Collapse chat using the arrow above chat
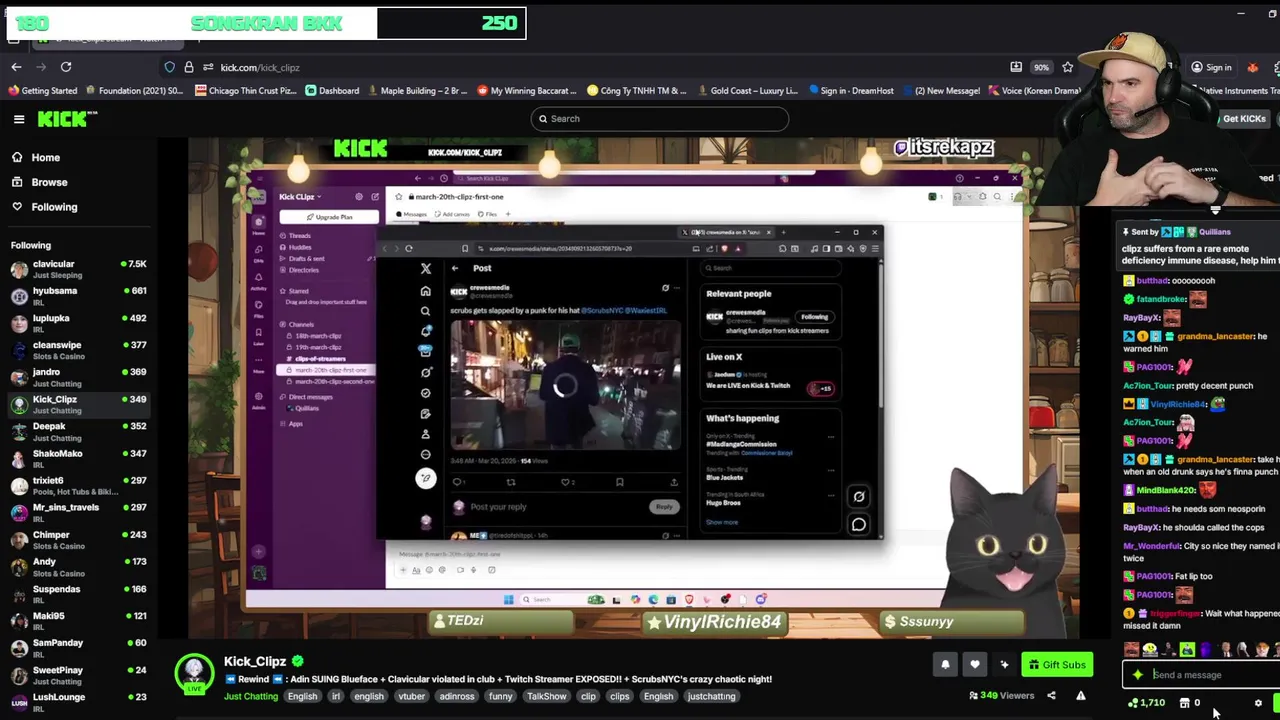1280x720 pixels. tap(1215, 210)
